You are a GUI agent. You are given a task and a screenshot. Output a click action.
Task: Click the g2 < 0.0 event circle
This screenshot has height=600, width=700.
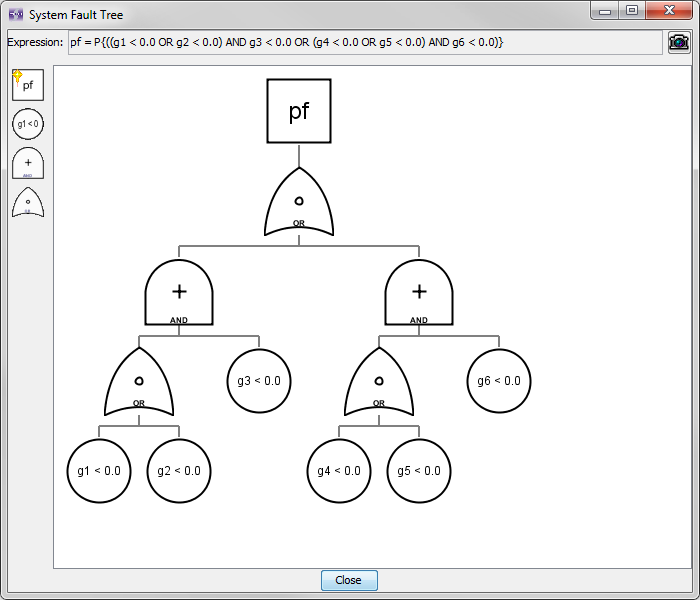(x=179, y=470)
